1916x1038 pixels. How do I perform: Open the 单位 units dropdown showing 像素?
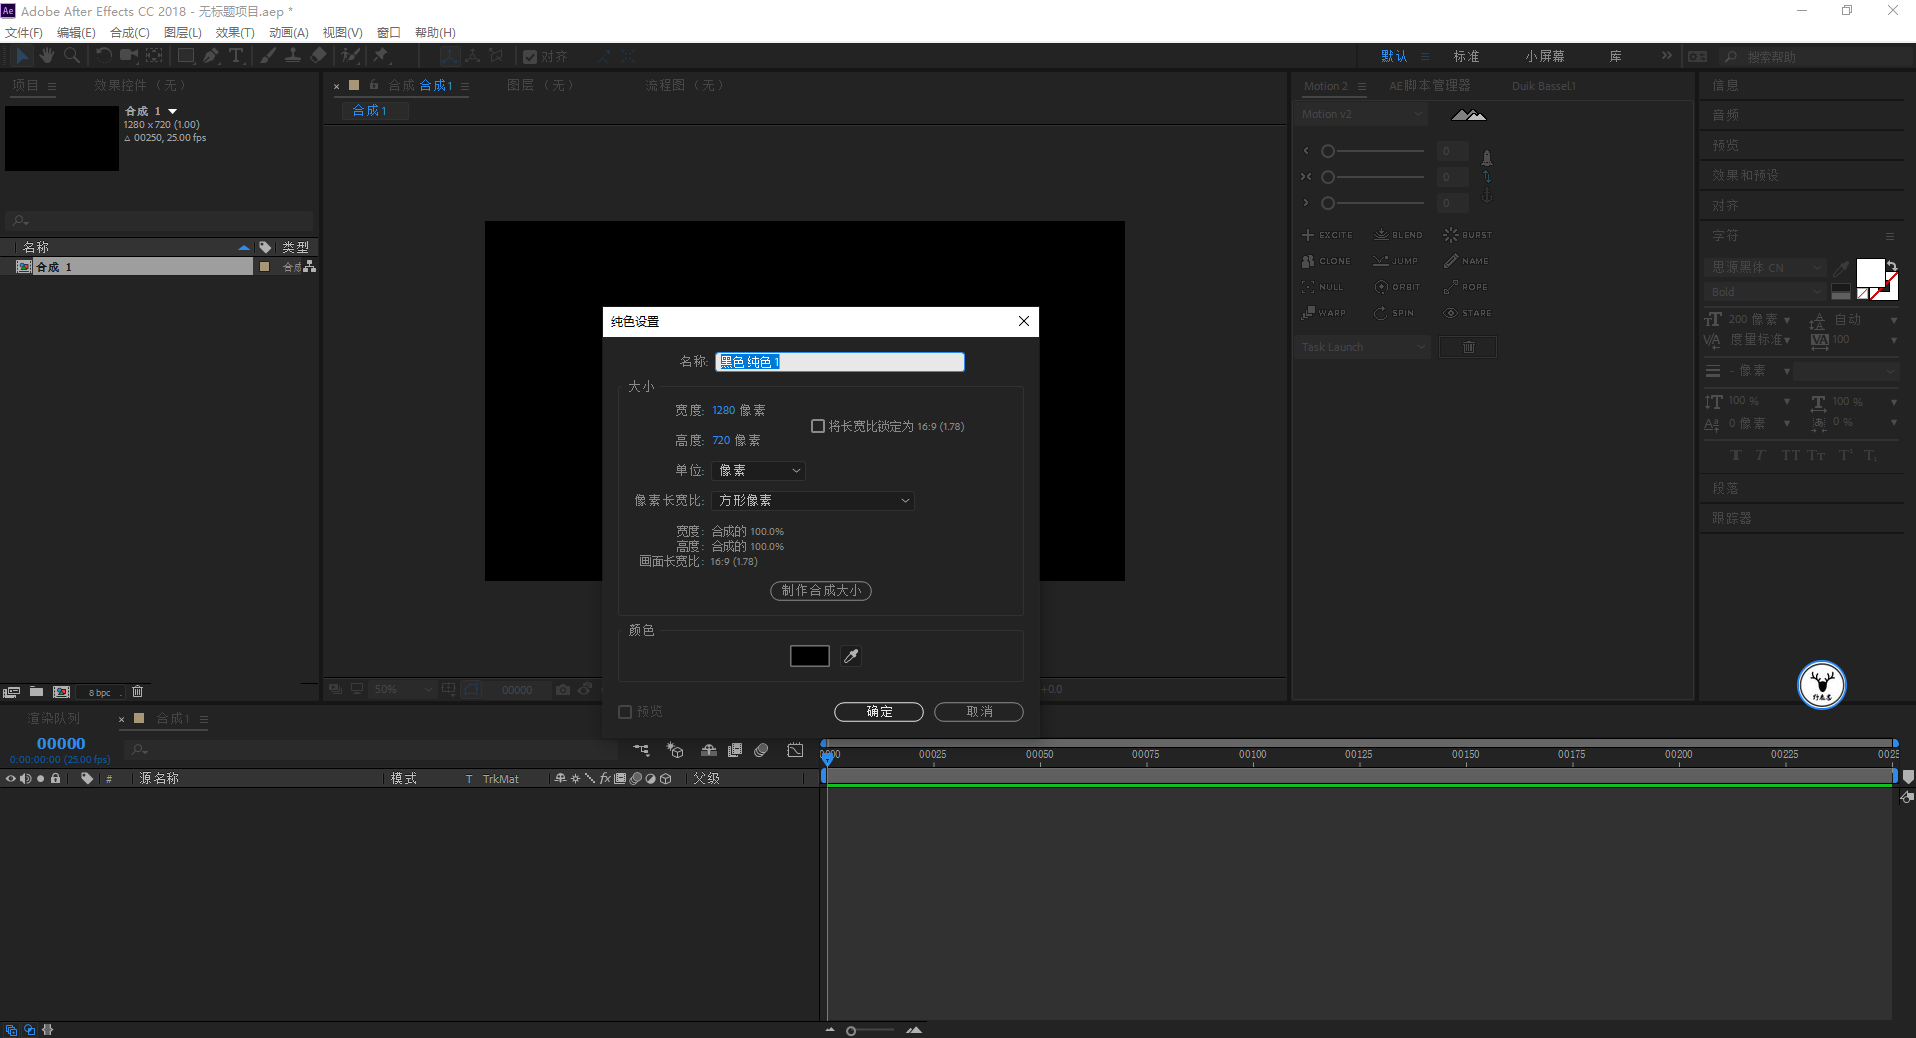[x=759, y=471]
